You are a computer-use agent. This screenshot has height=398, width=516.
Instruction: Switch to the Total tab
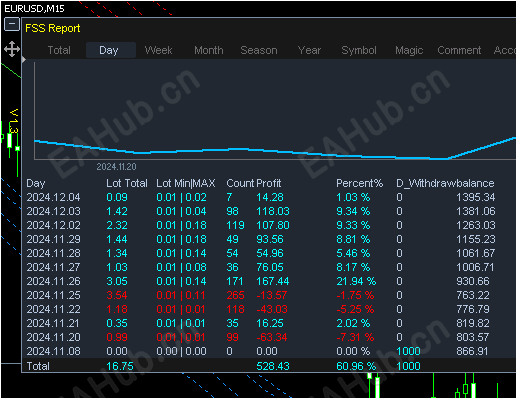point(59,50)
